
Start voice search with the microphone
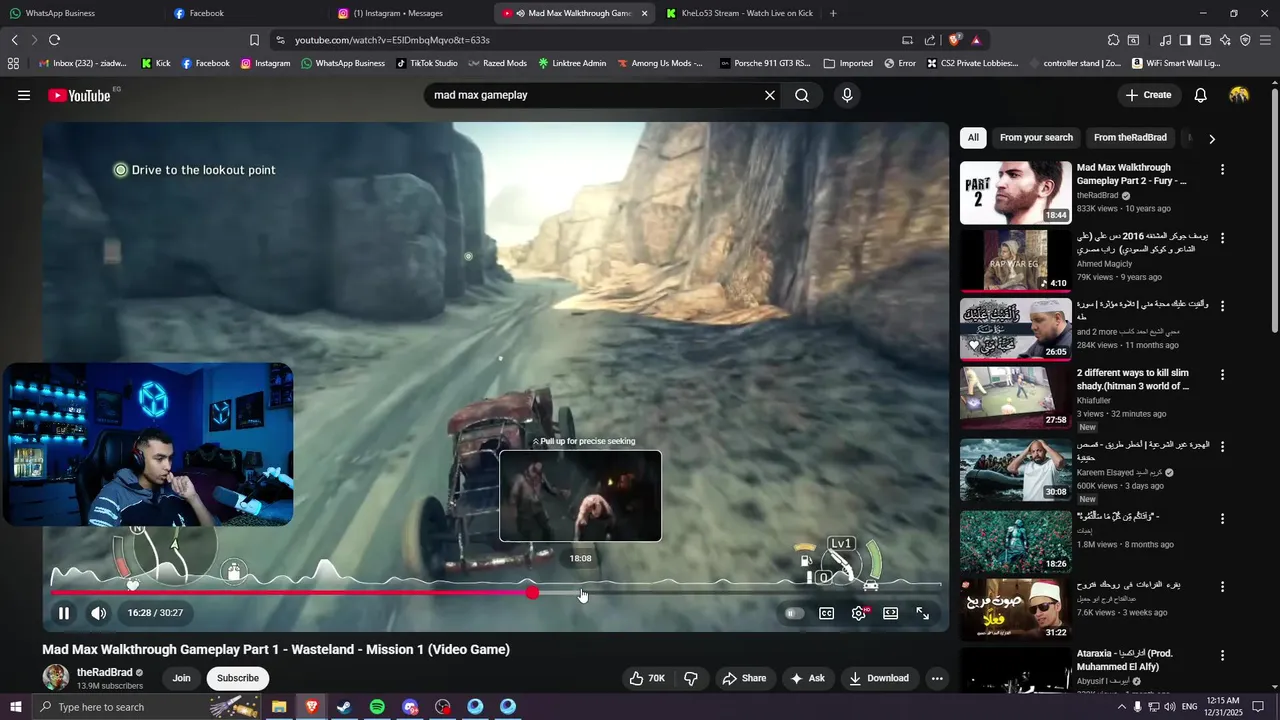click(847, 95)
